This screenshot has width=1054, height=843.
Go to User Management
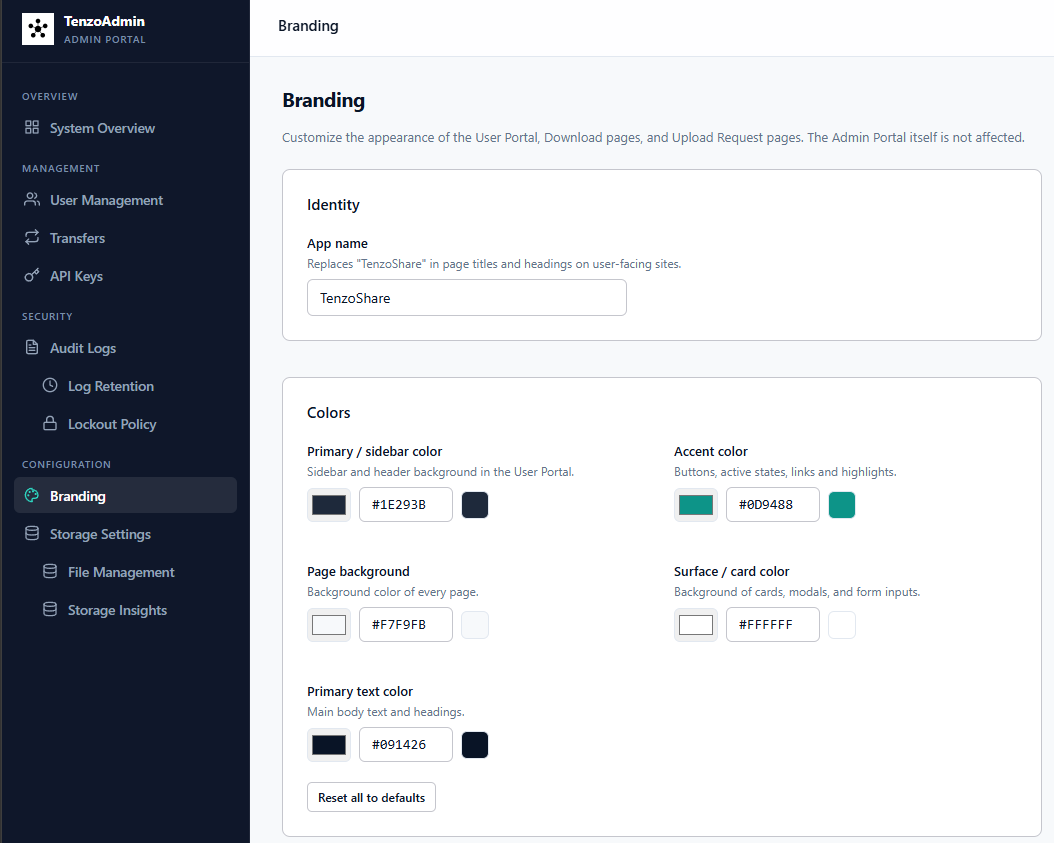(125, 200)
